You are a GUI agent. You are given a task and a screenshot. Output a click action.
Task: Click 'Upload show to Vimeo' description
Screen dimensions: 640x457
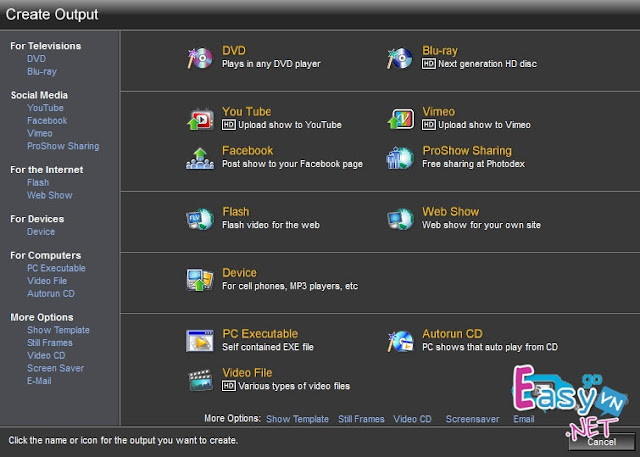(484, 125)
